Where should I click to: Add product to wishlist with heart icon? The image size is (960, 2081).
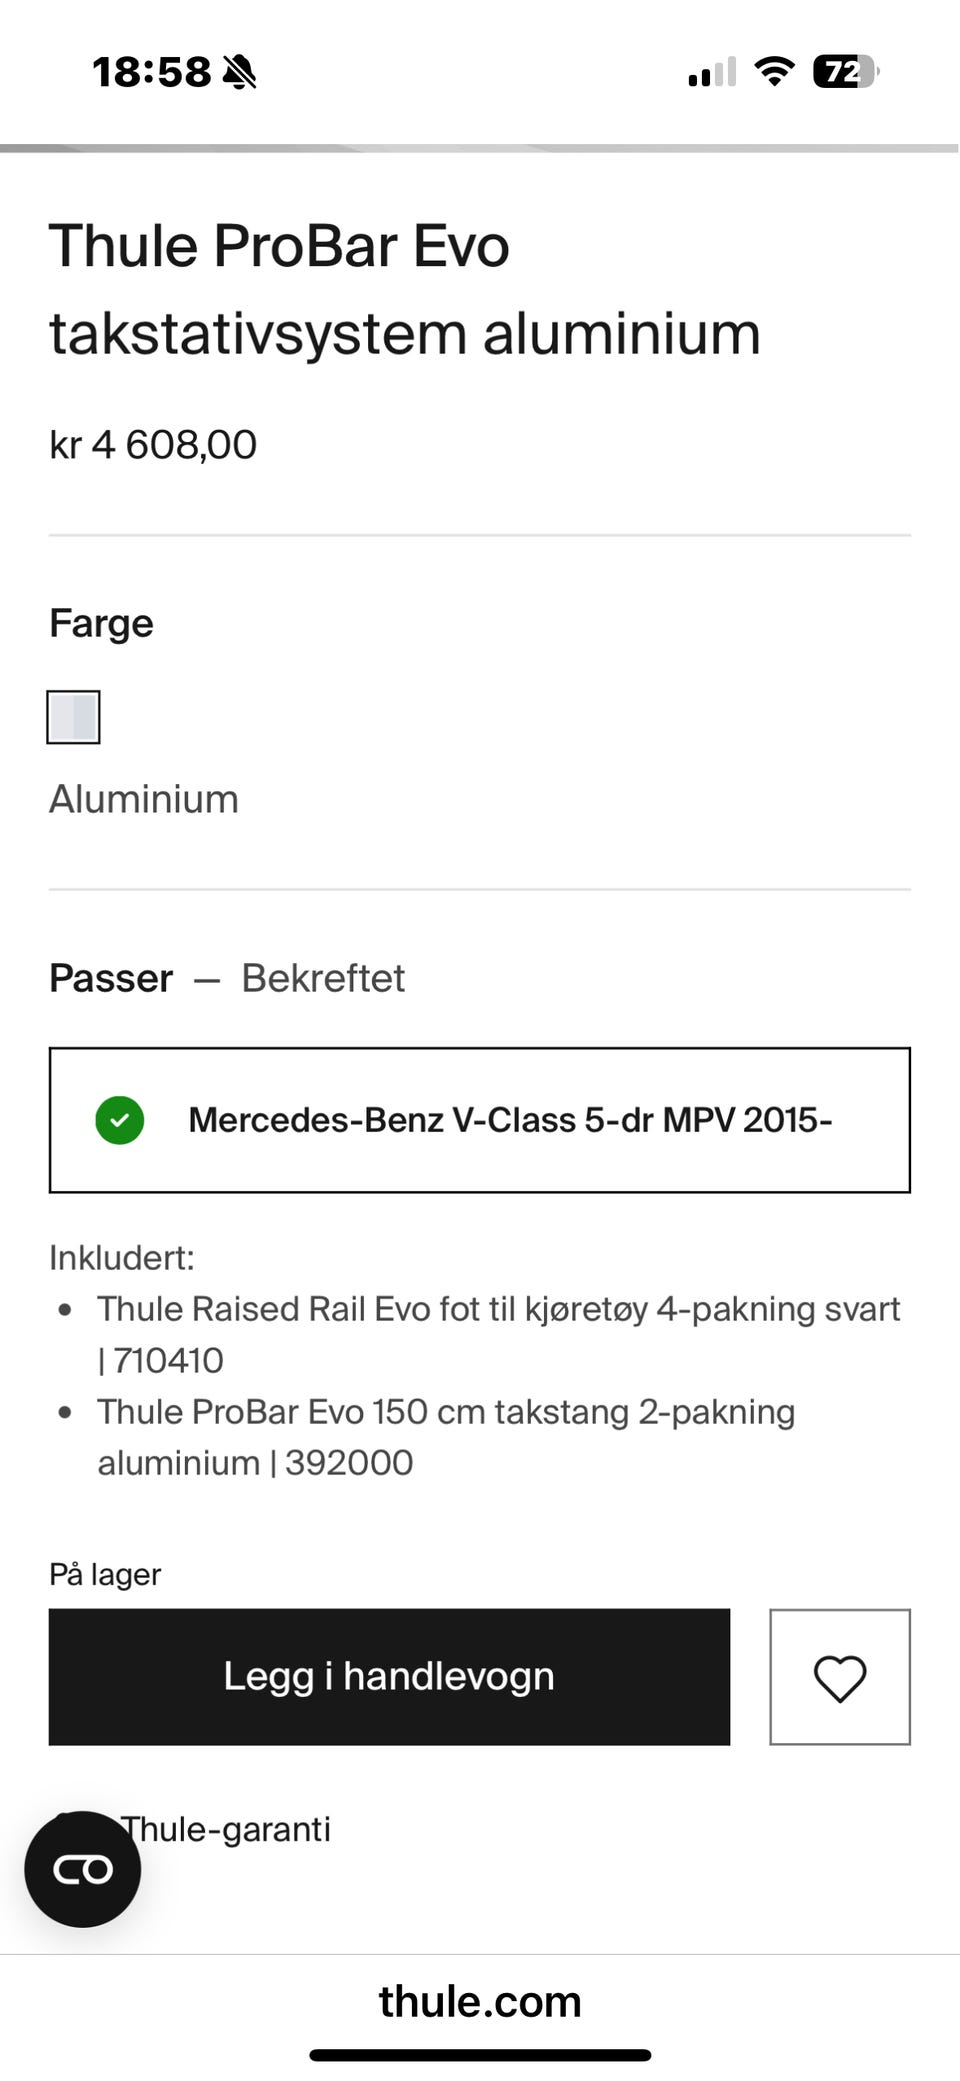839,1677
